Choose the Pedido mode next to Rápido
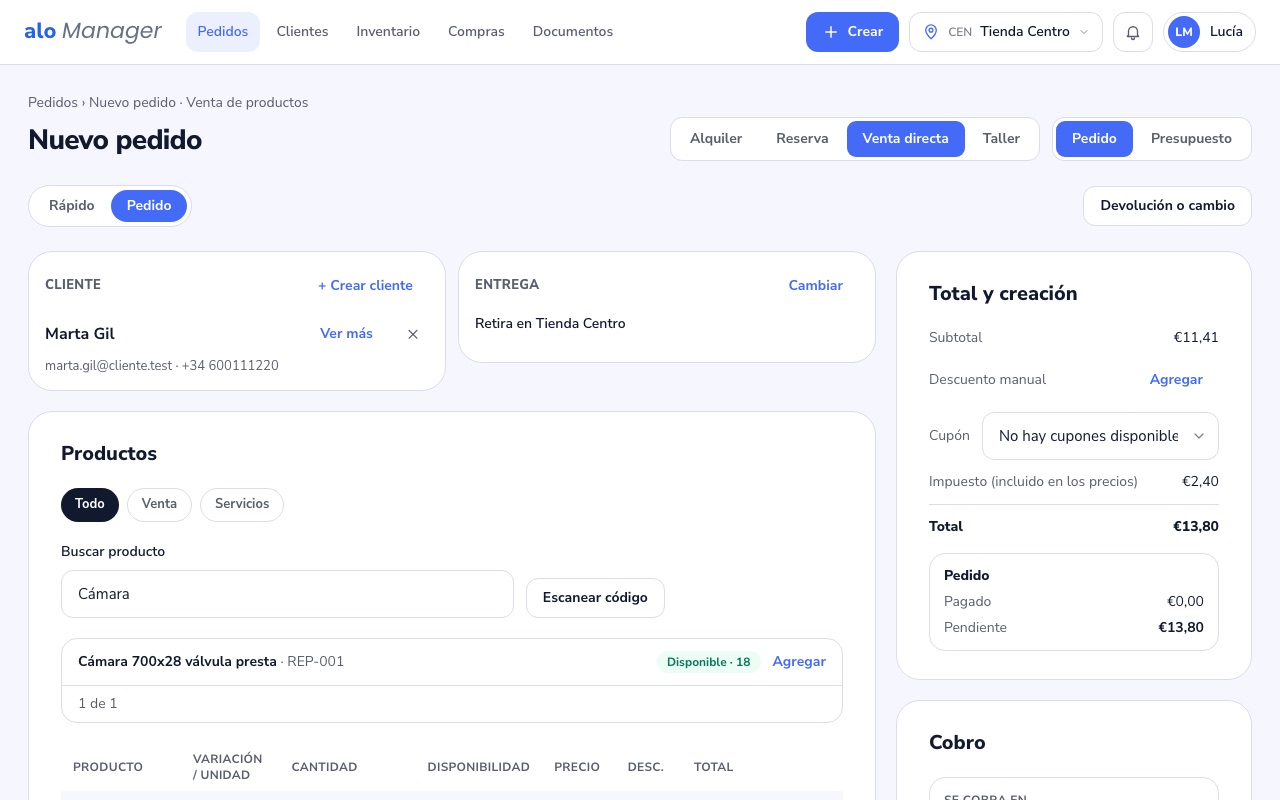 tap(149, 206)
